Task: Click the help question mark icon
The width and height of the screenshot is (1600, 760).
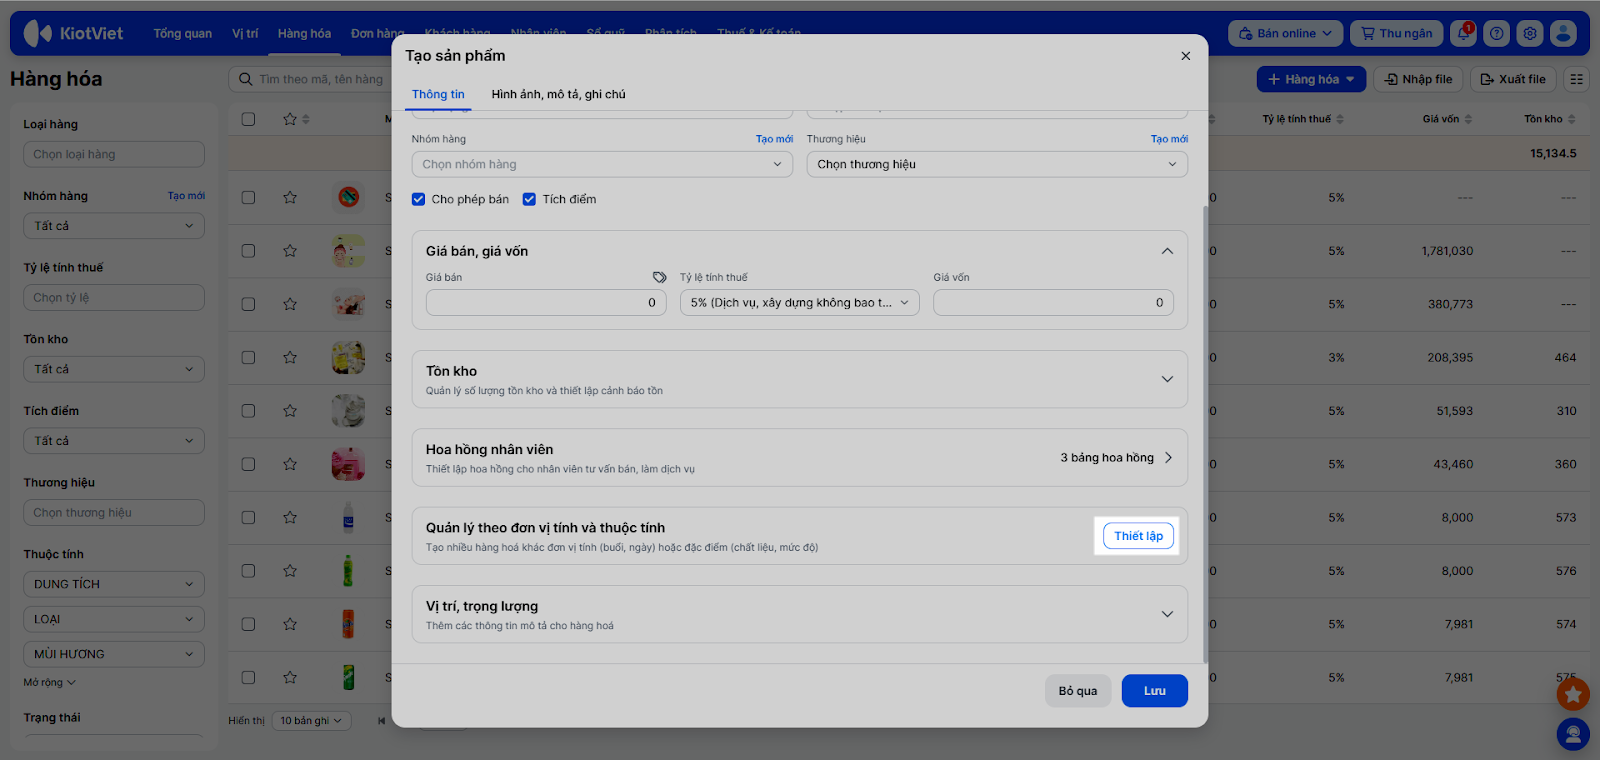Action: 1497,33
